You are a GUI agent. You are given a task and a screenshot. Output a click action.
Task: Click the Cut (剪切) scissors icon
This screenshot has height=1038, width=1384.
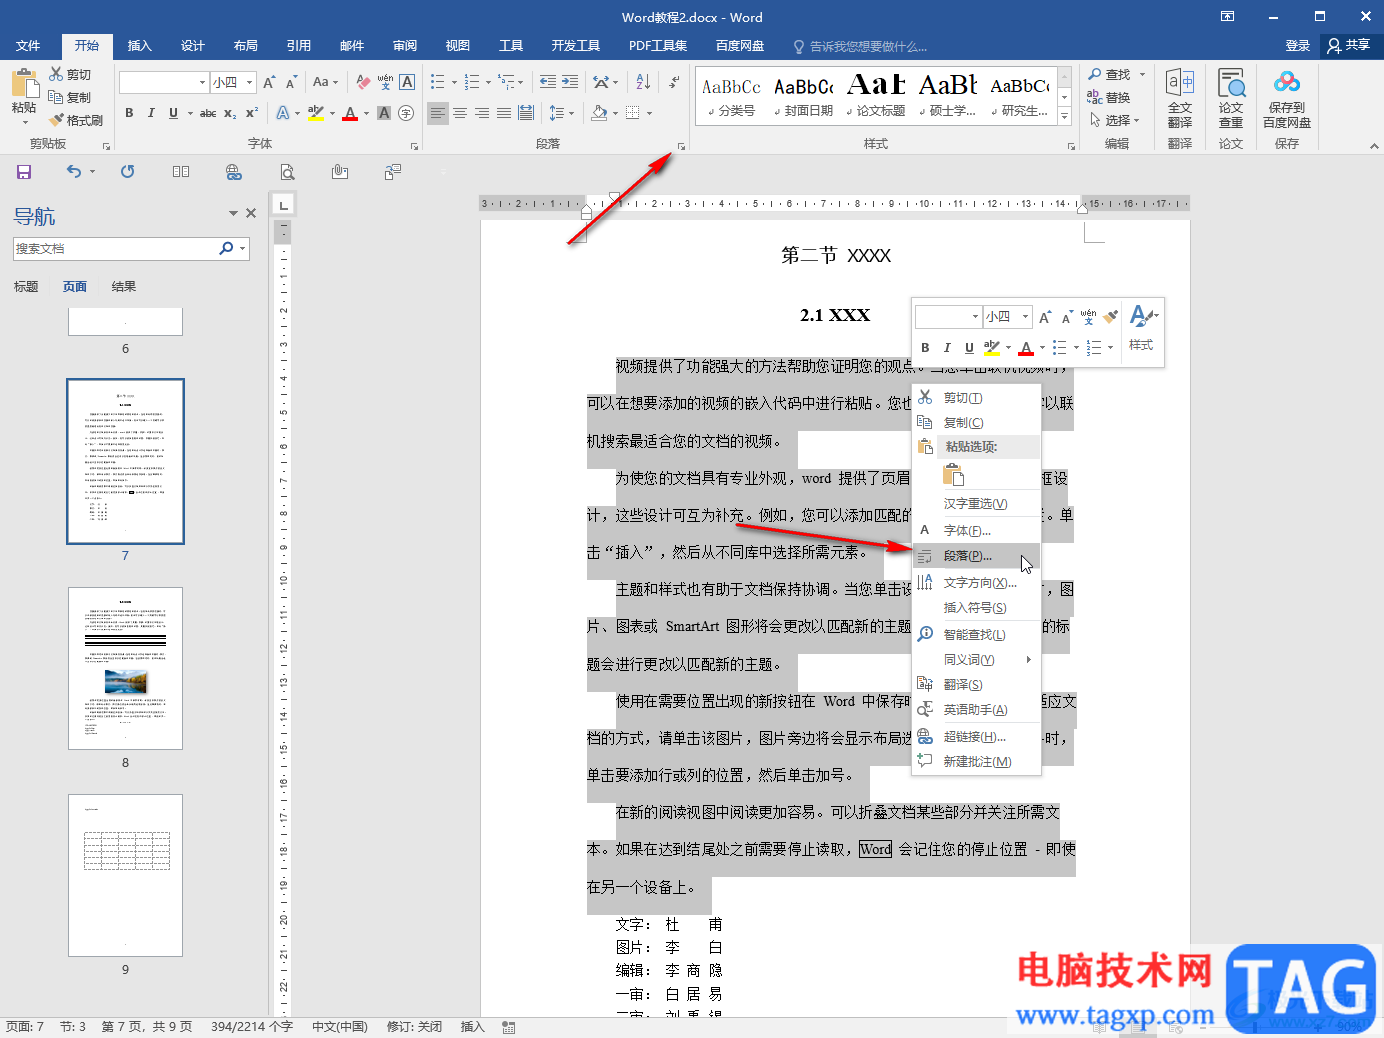click(56, 74)
